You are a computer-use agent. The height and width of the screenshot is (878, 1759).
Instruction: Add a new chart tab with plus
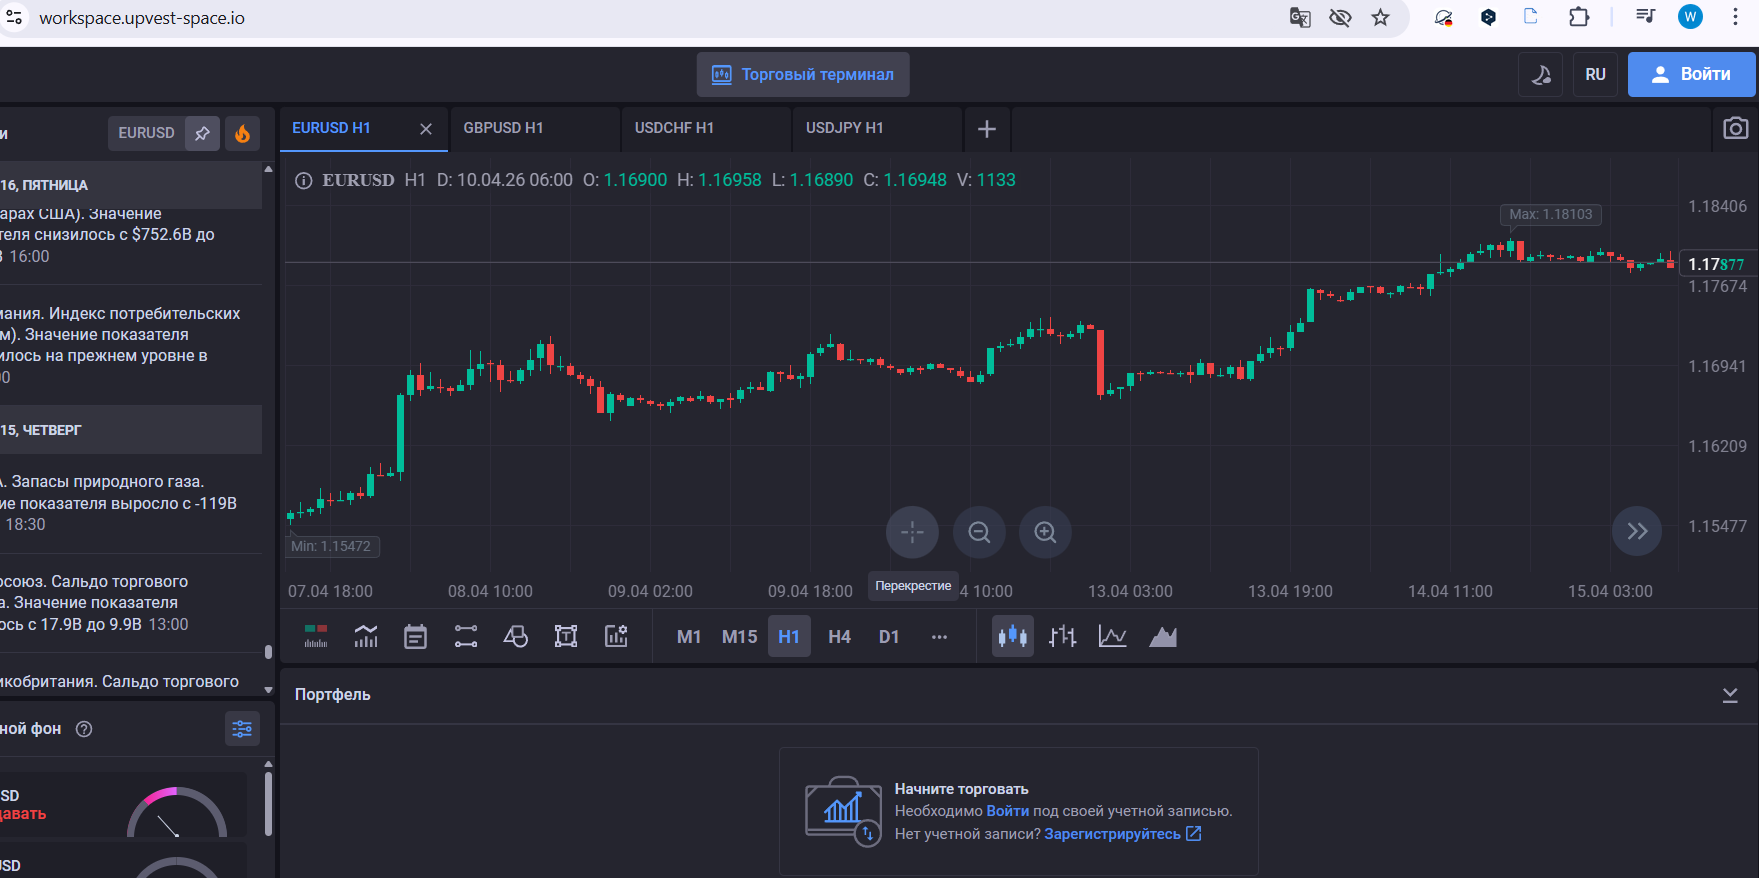coord(986,129)
